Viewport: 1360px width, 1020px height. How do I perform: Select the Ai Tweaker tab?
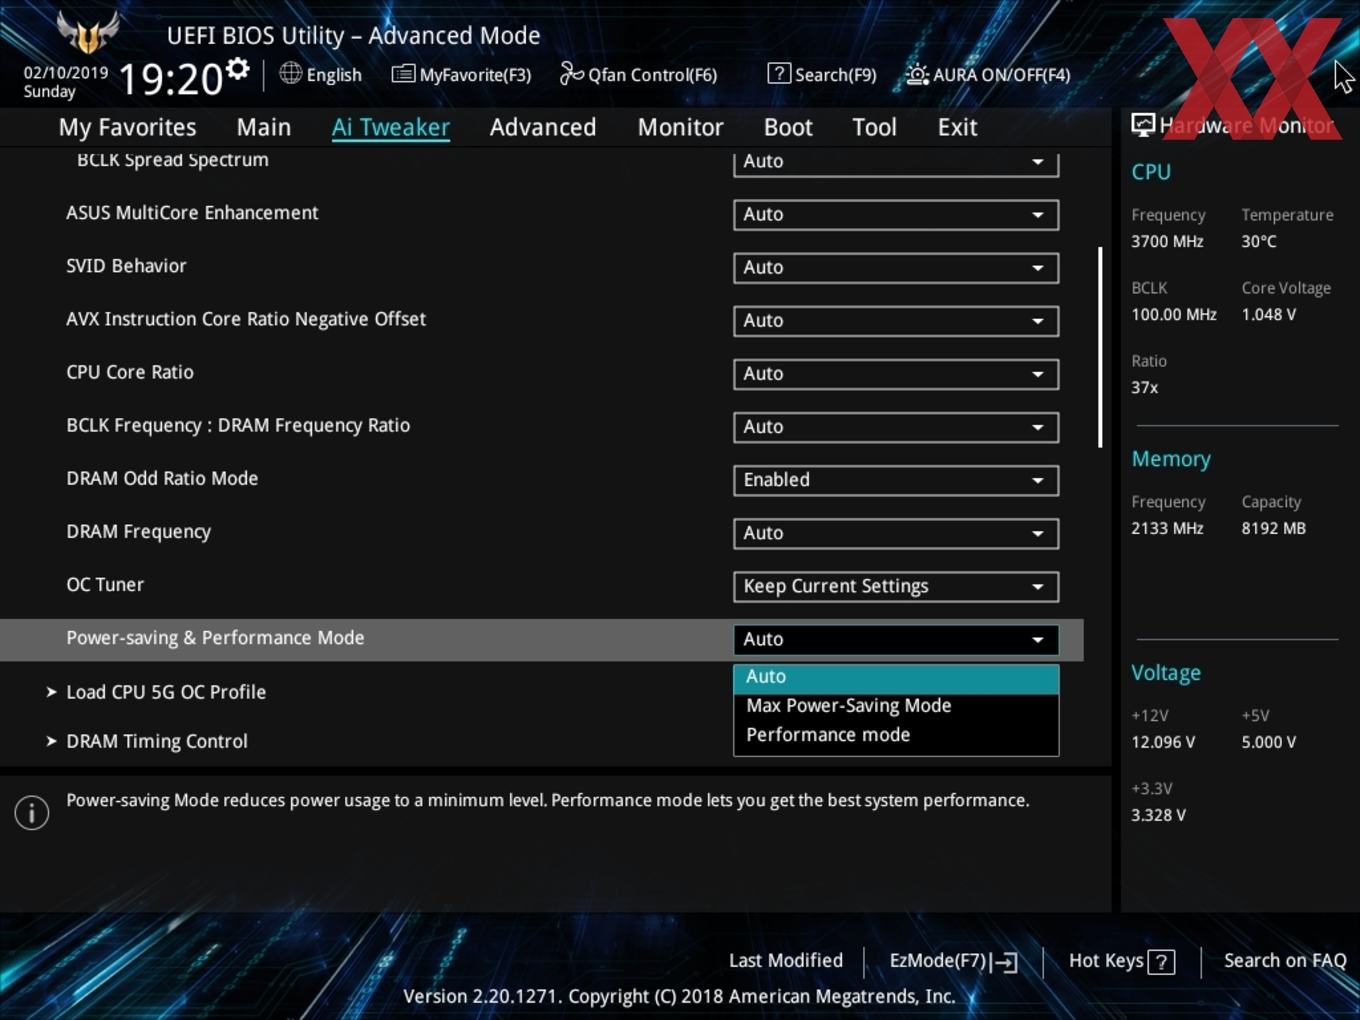click(391, 127)
